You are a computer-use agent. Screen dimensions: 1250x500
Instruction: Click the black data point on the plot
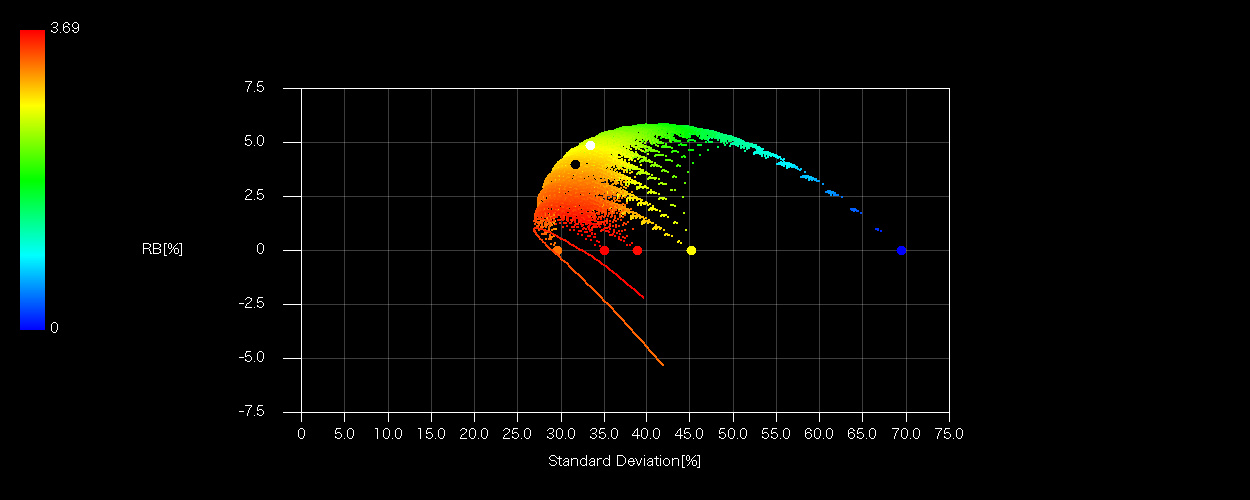[575, 164]
